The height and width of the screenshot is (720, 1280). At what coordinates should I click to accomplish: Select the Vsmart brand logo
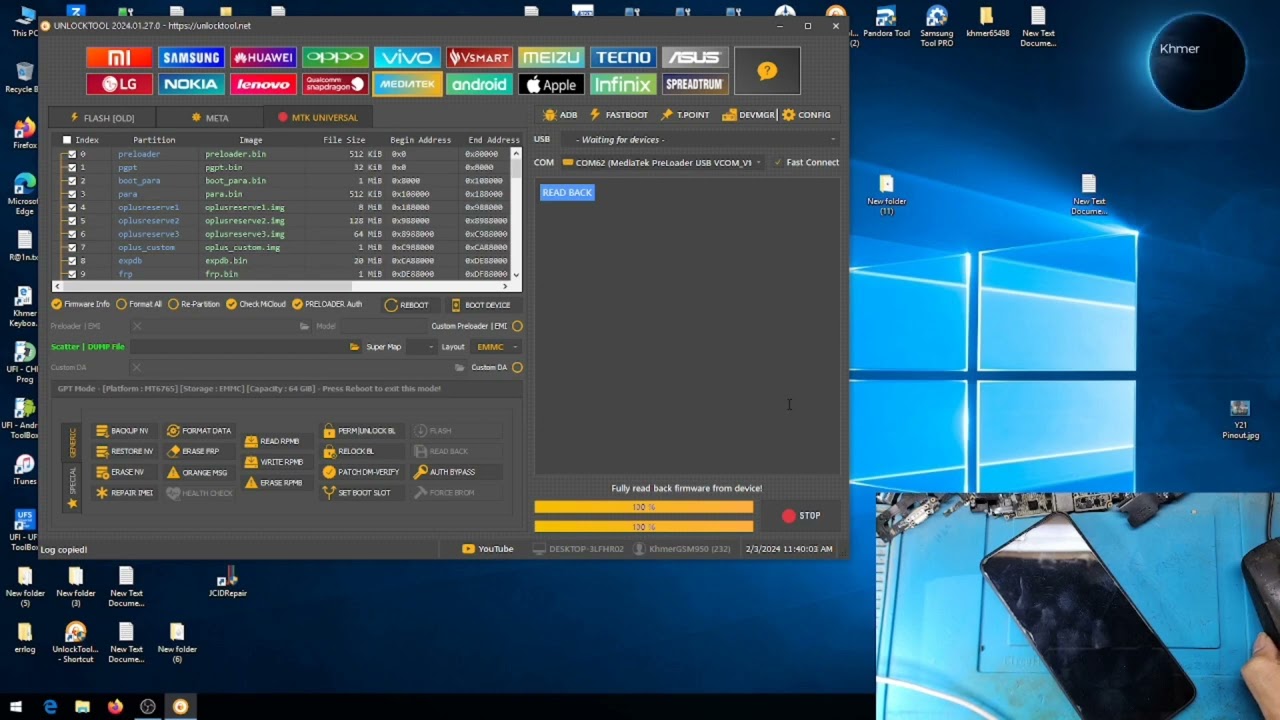pyautogui.click(x=479, y=57)
